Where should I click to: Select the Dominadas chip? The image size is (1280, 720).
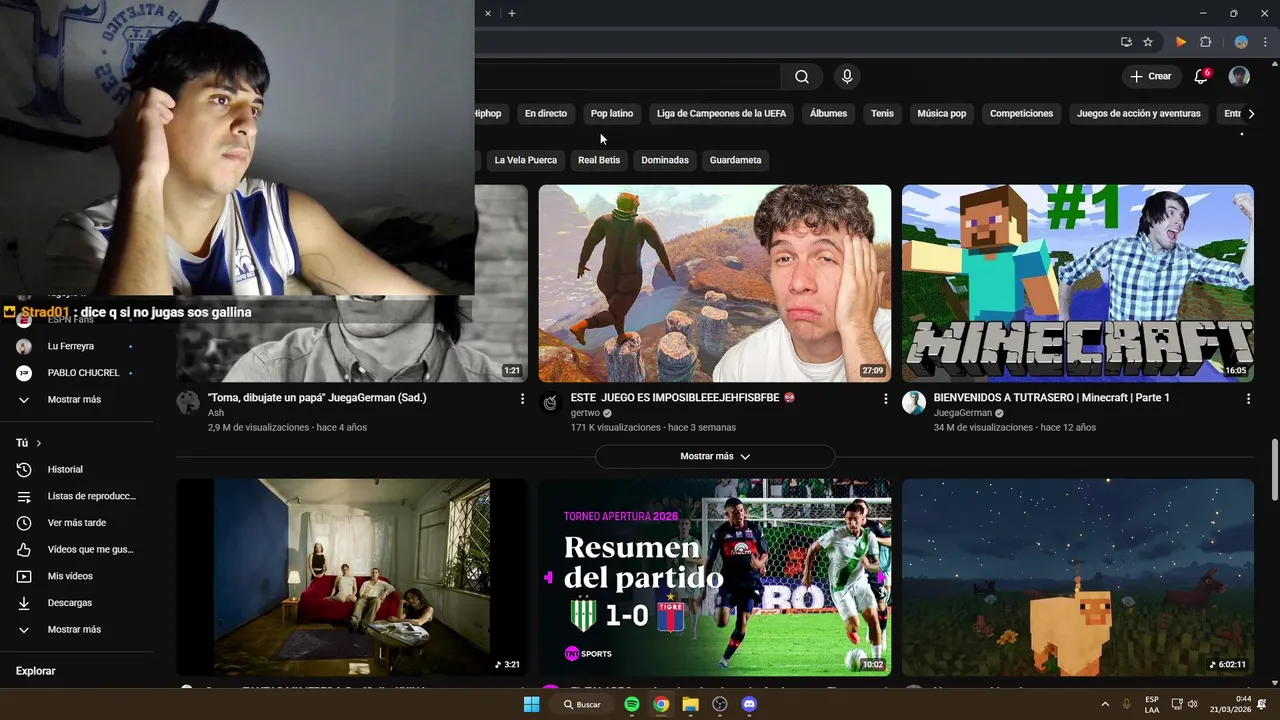[x=665, y=160]
